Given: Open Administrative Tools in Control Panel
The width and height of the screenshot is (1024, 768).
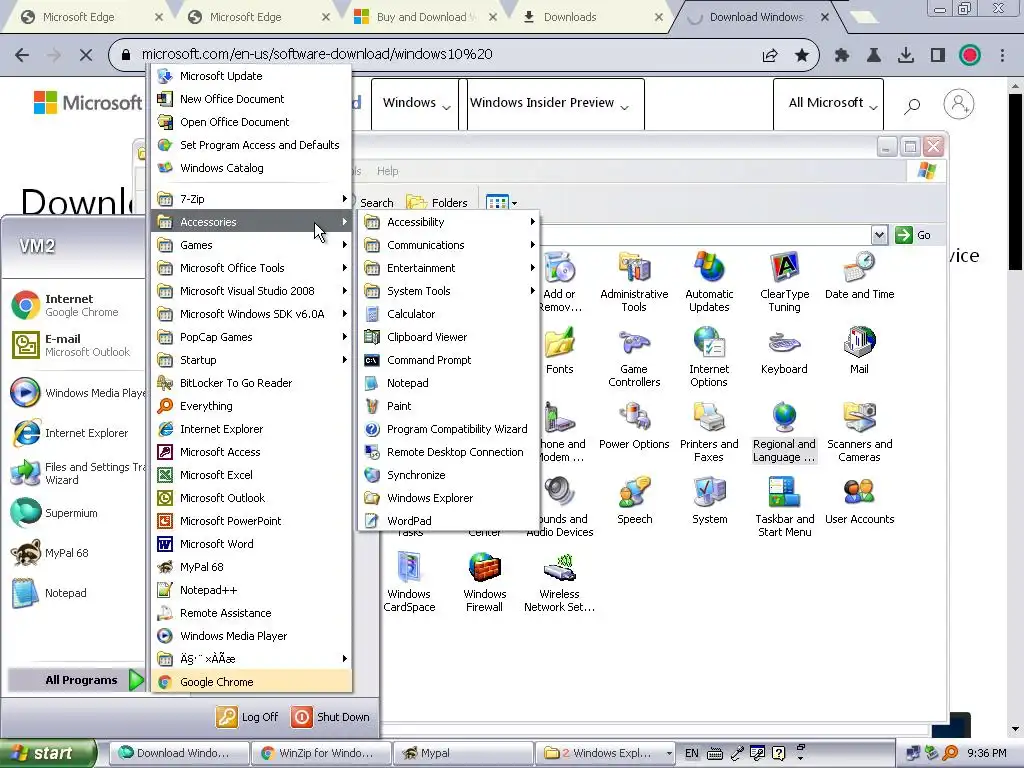Looking at the screenshot, I should tap(634, 282).
